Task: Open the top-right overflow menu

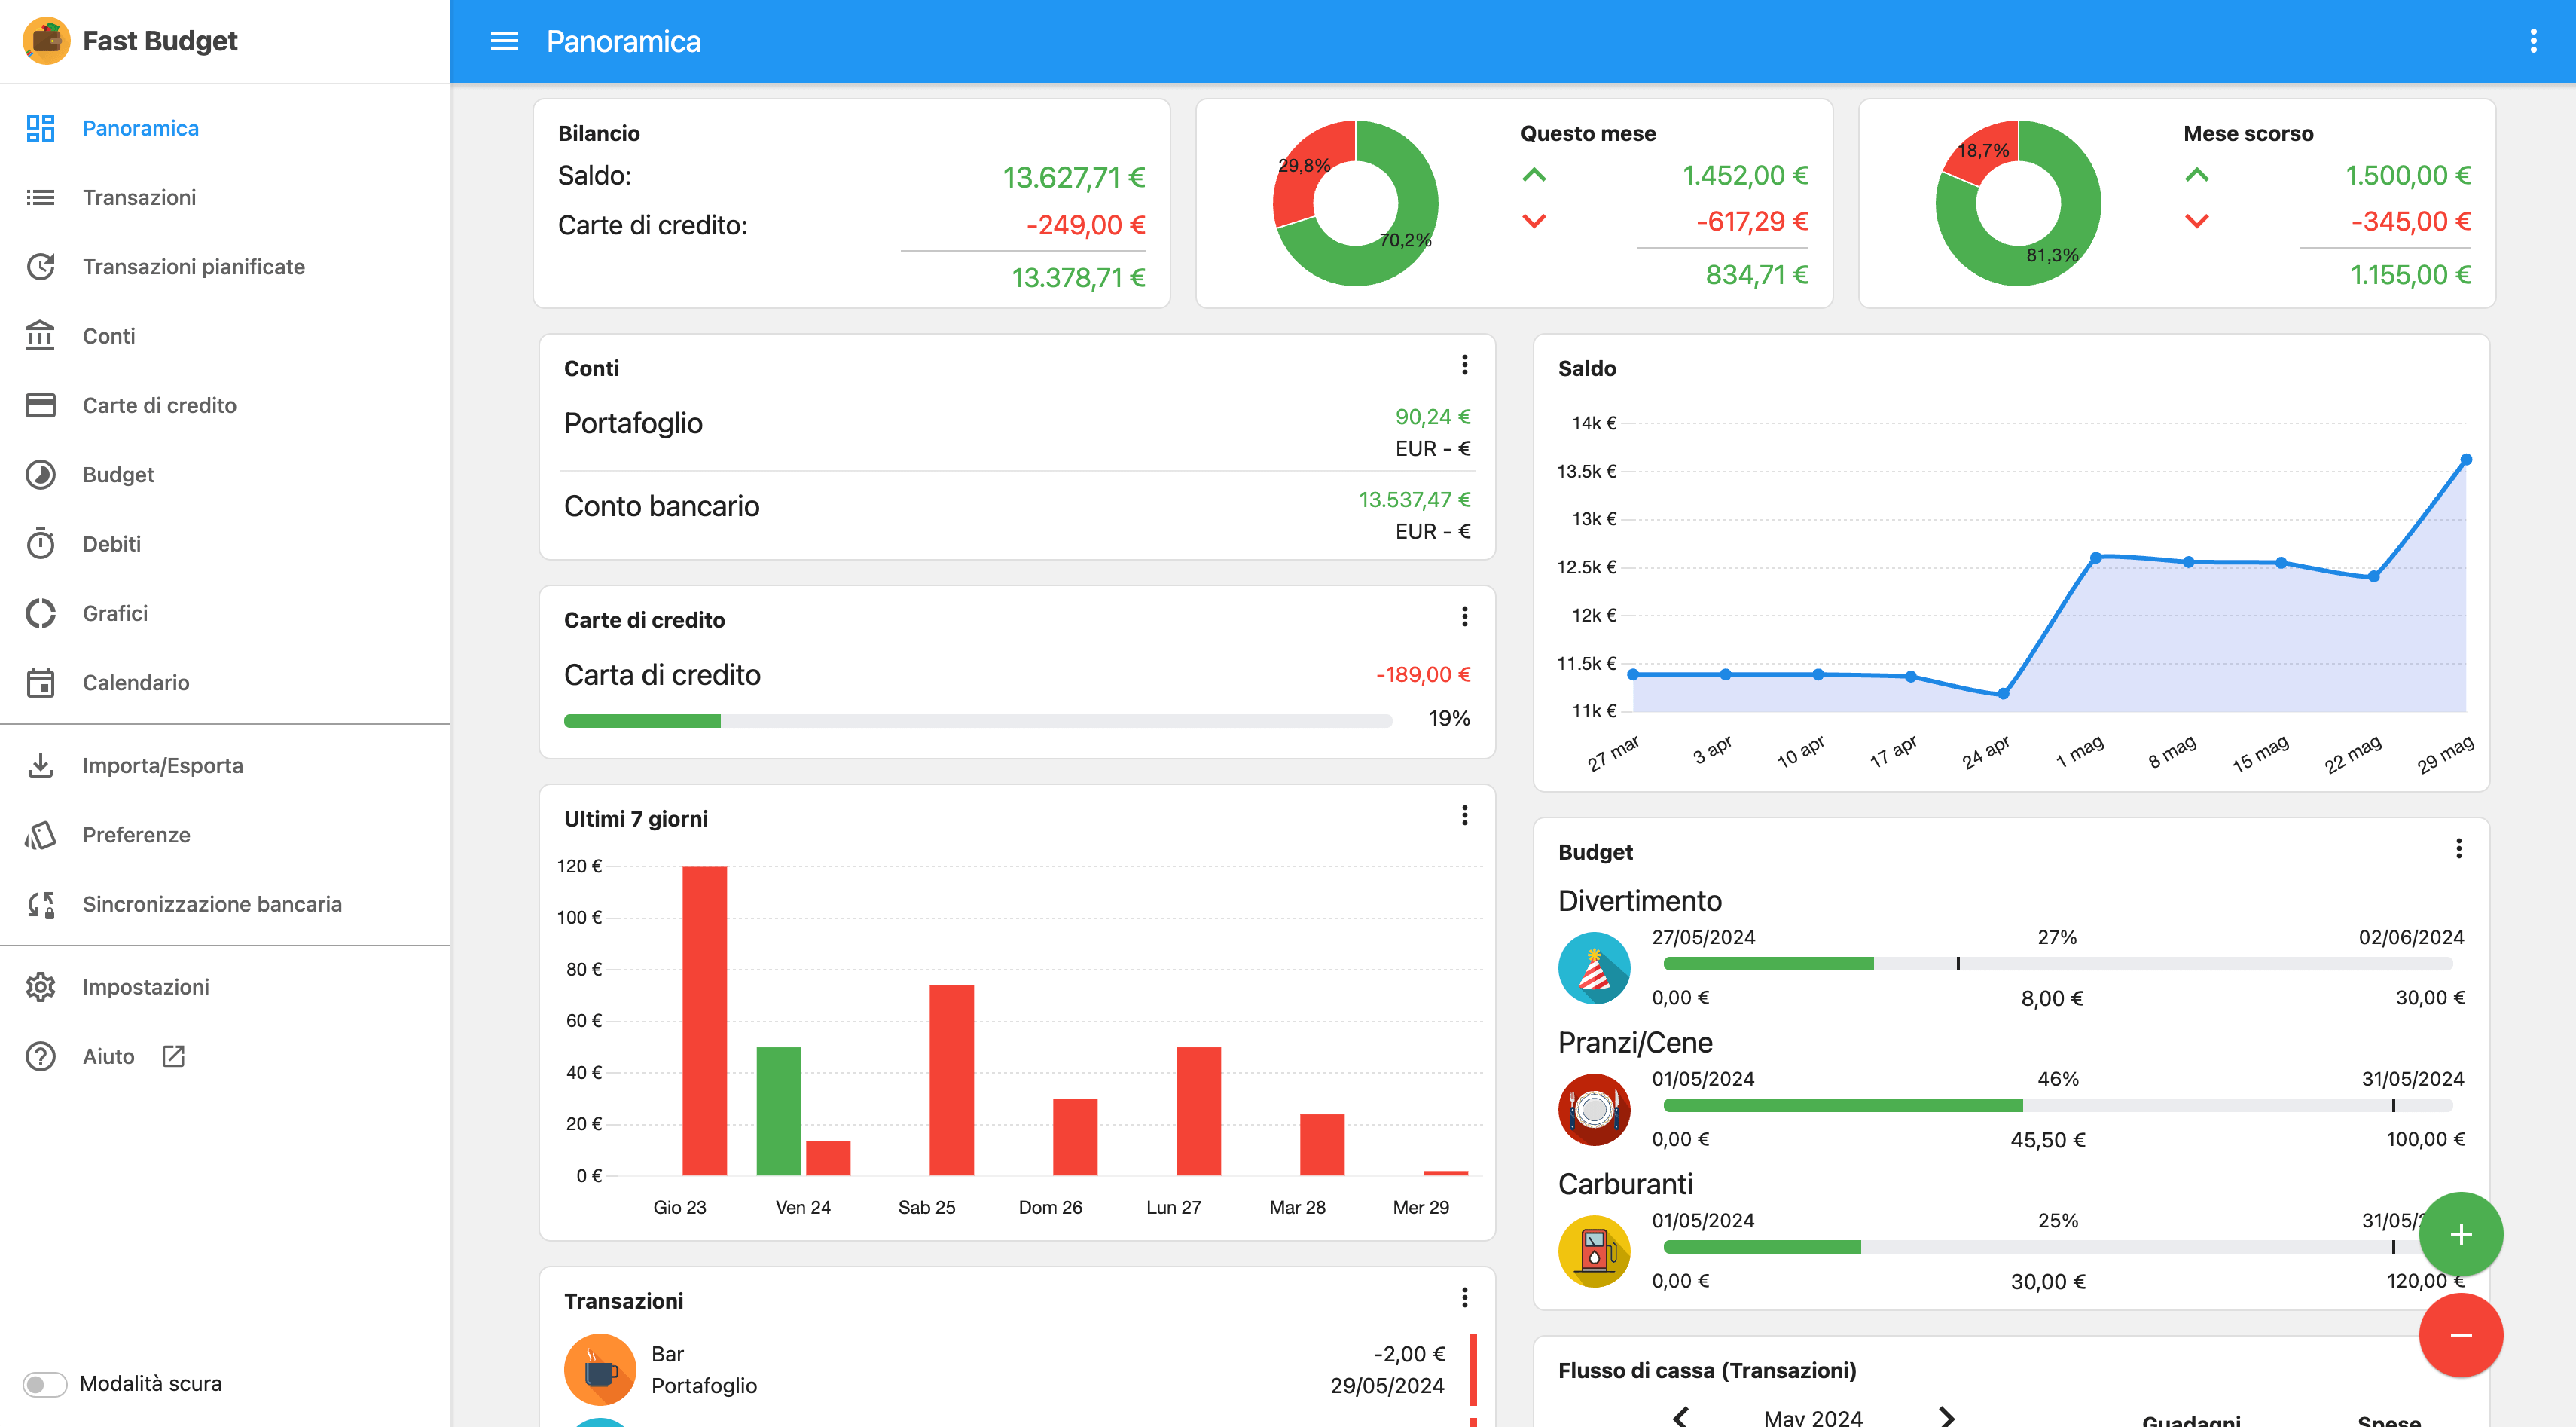Action: point(2532,41)
